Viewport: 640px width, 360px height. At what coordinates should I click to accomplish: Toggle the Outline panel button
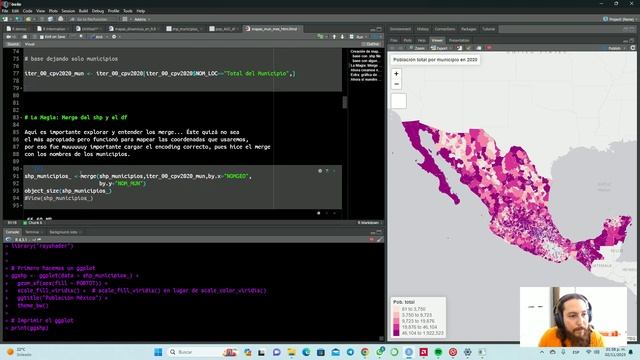tap(371, 44)
